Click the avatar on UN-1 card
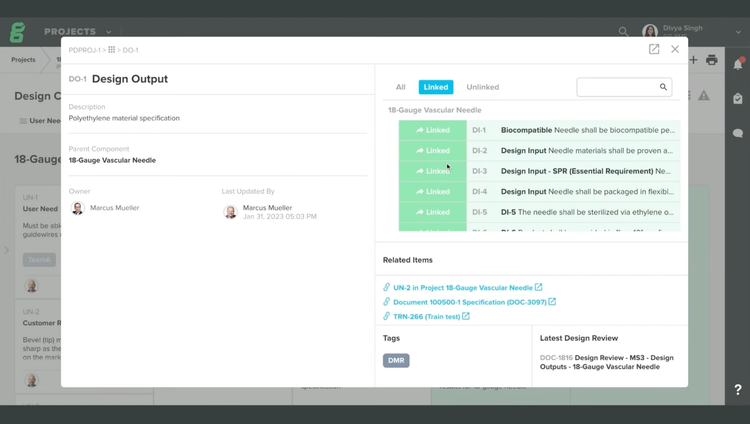This screenshot has width=750, height=424. [32, 286]
